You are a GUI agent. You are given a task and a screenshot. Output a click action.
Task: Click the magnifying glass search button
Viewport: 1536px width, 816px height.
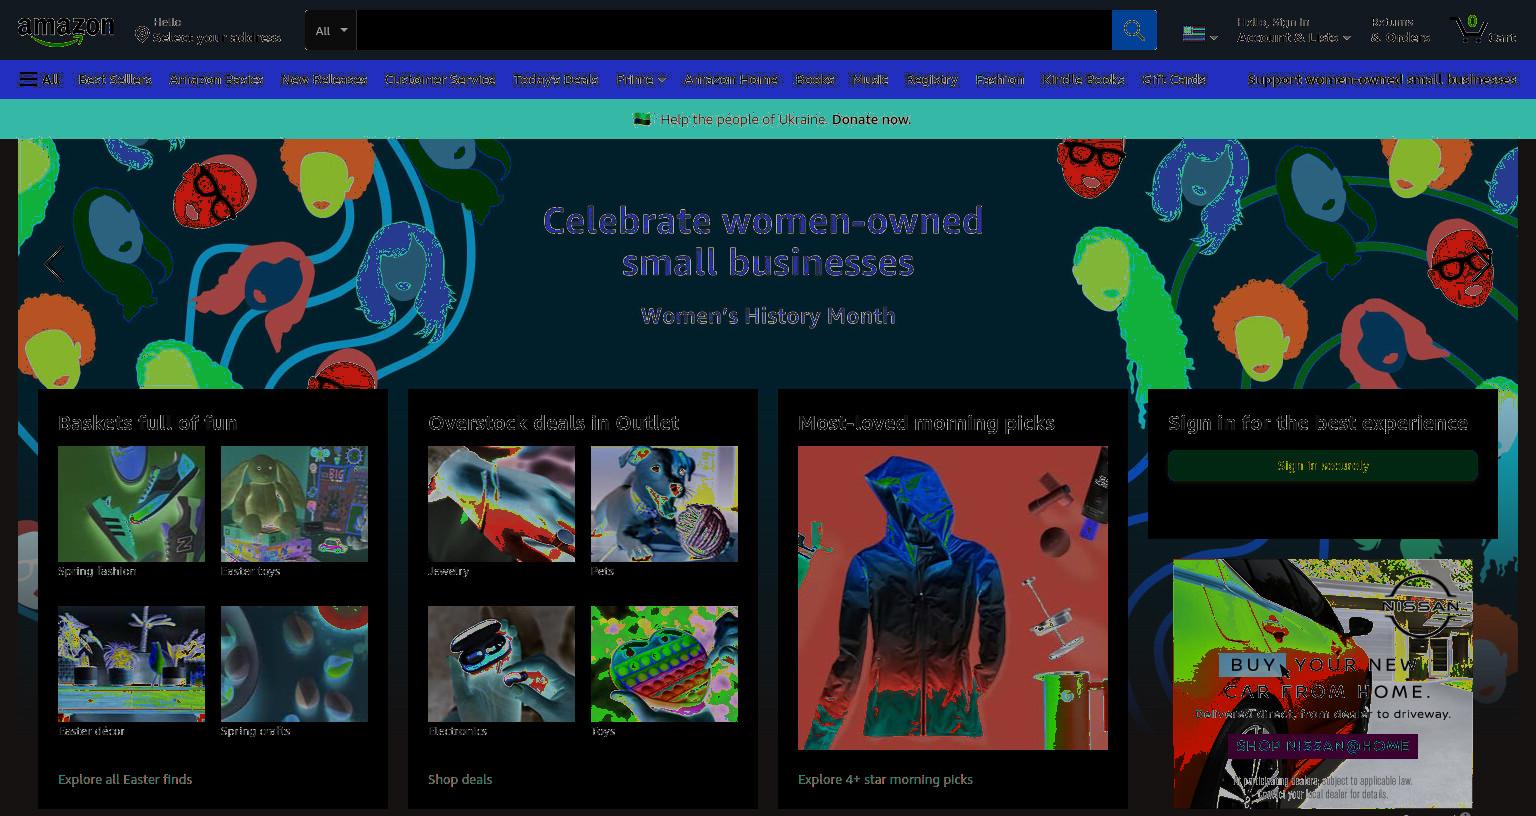(x=1134, y=30)
